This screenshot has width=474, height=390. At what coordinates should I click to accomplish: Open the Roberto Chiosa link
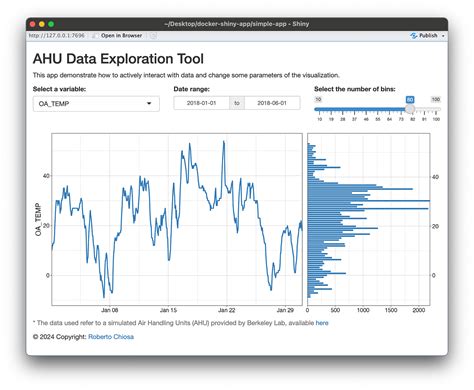pyautogui.click(x=111, y=337)
